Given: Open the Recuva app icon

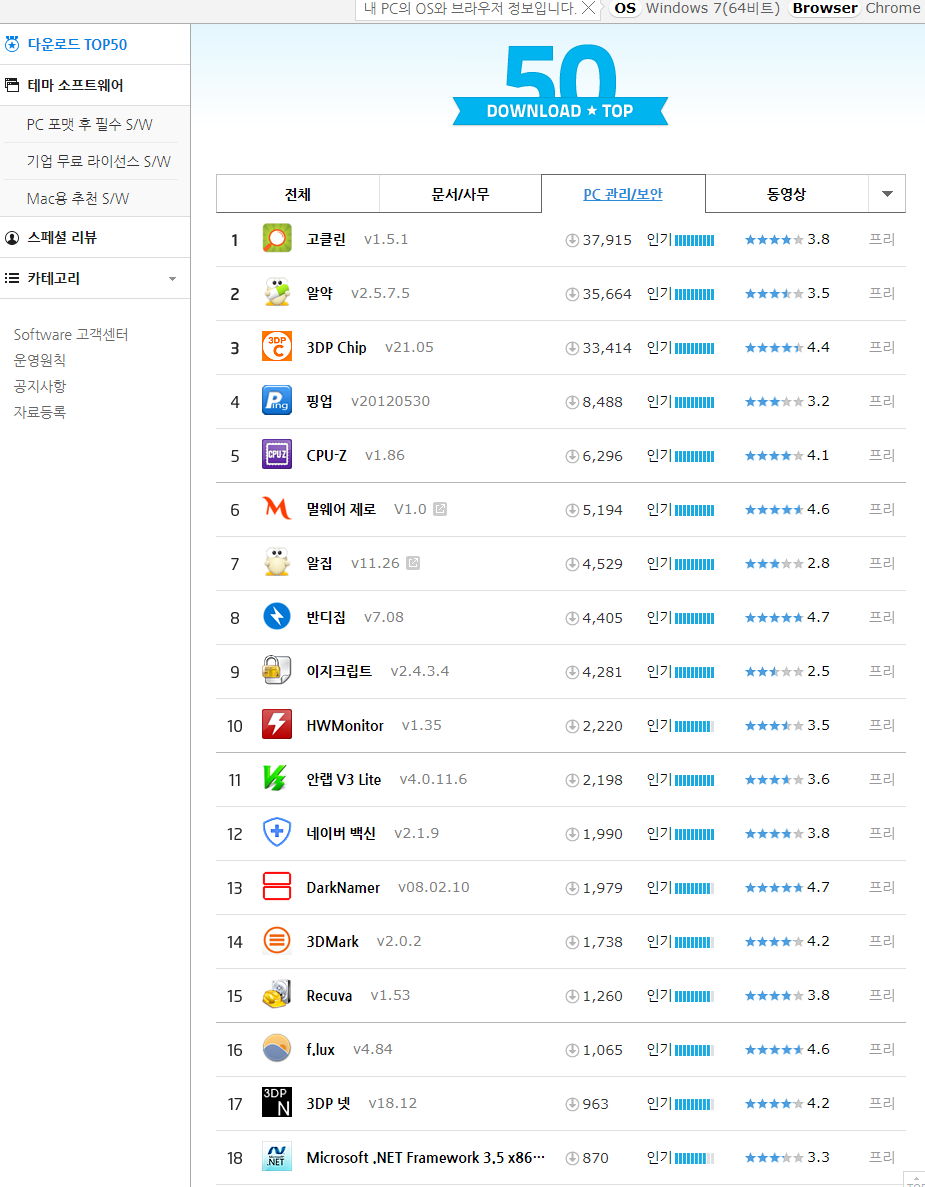Looking at the screenshot, I should click(x=277, y=995).
